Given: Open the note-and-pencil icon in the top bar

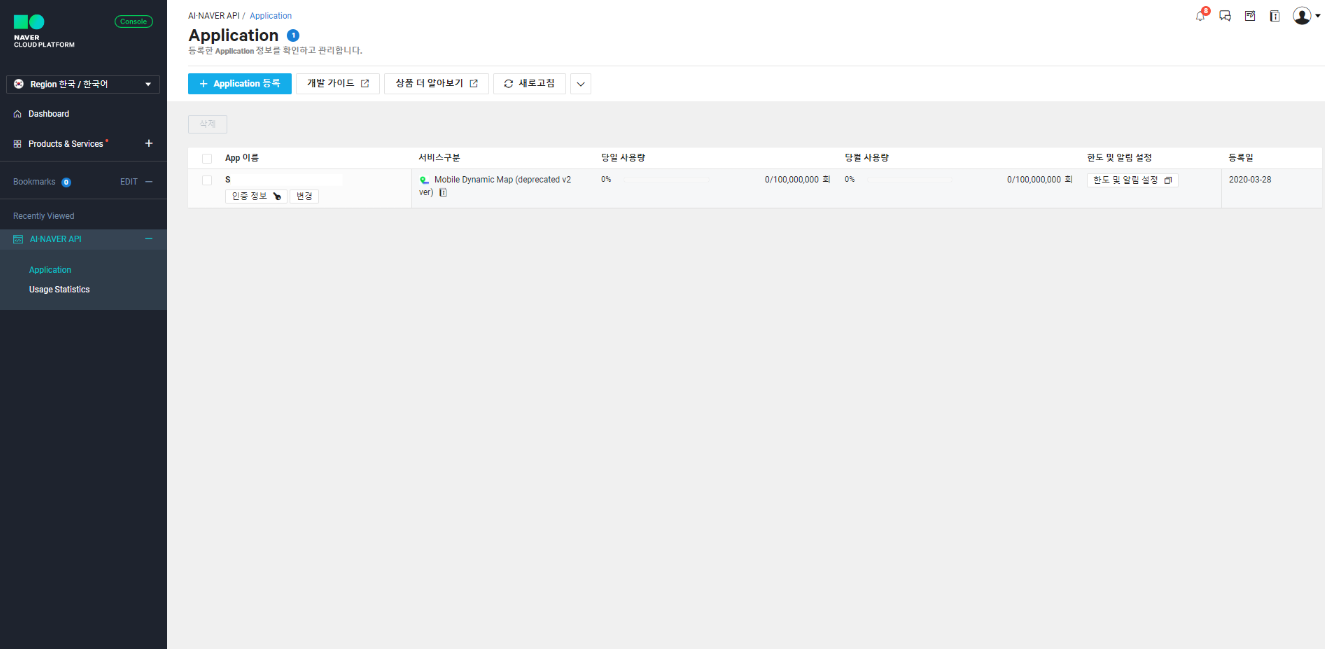Looking at the screenshot, I should (1250, 16).
